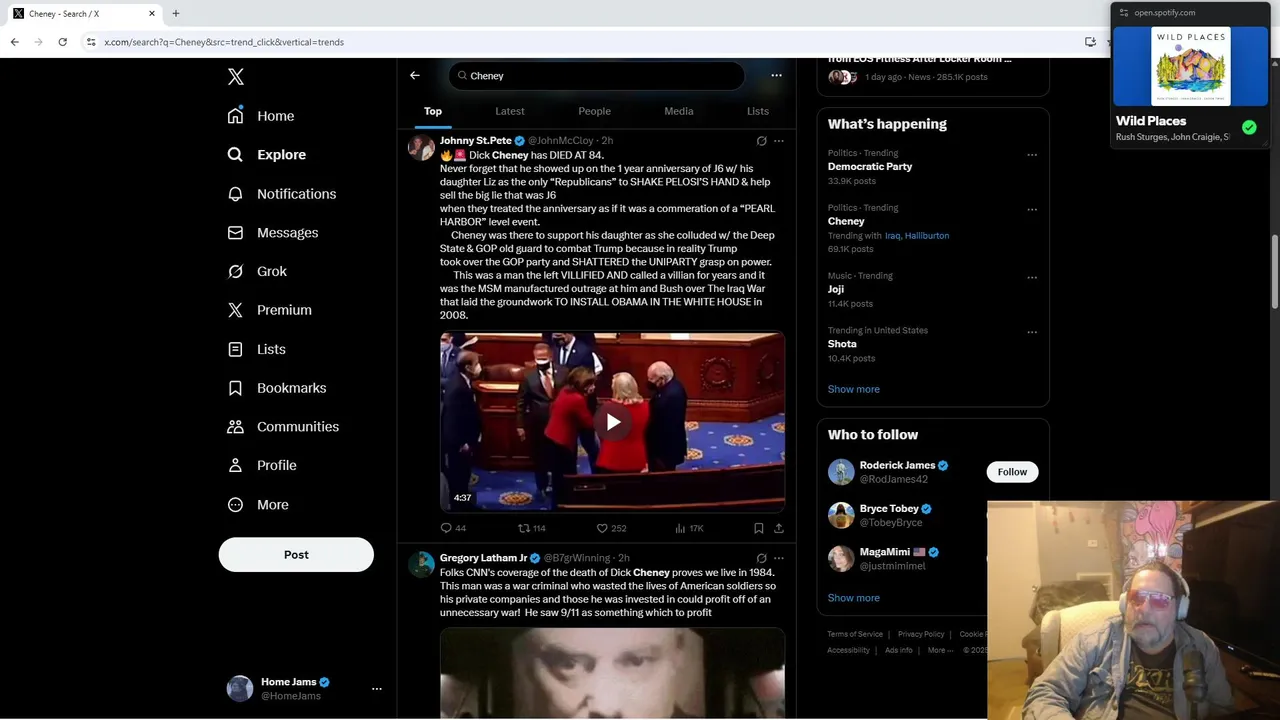Viewport: 1280px width, 720px height.
Task: Click green check on Wild Places
Action: [x=1249, y=127]
